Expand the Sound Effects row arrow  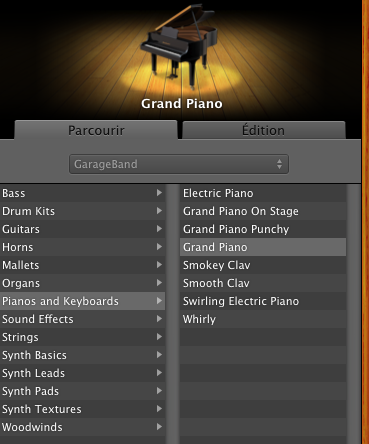pyautogui.click(x=159, y=319)
